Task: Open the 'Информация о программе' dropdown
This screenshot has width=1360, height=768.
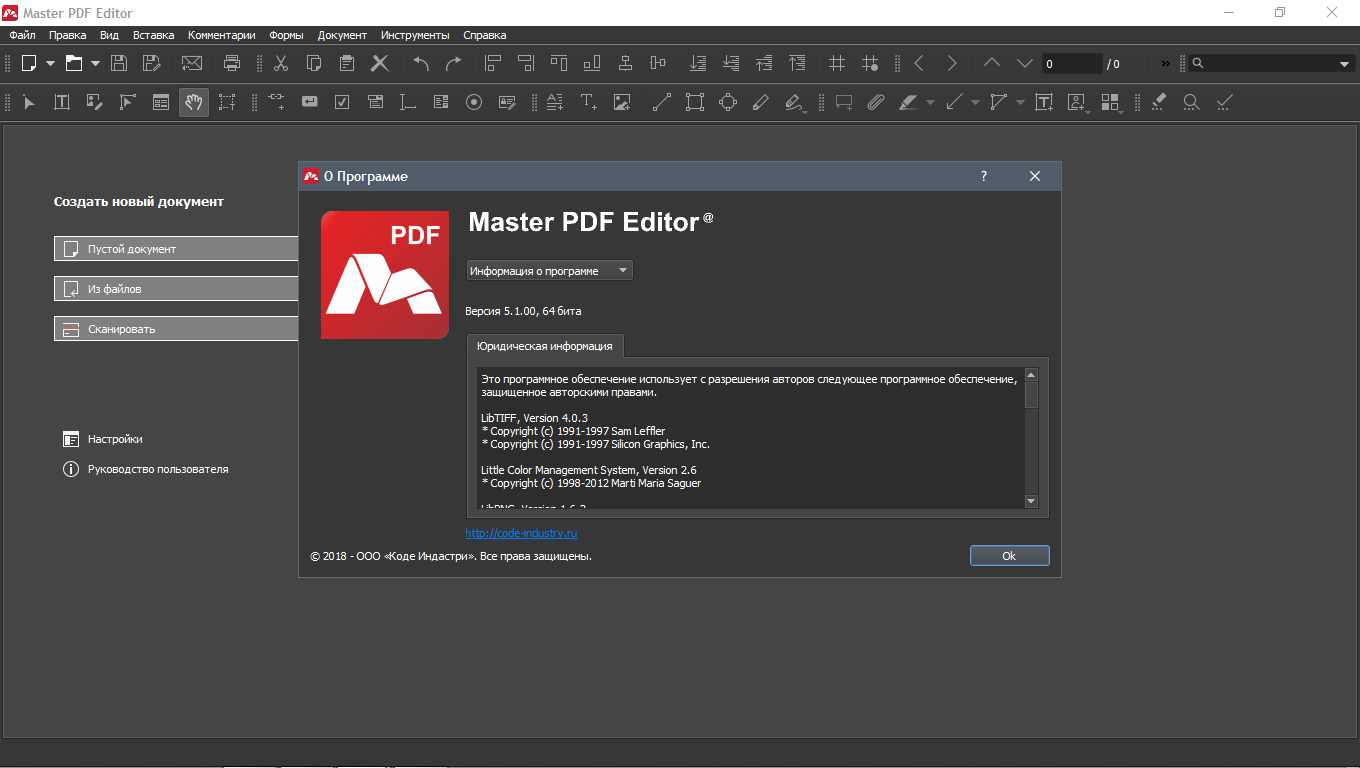Action: [x=549, y=271]
